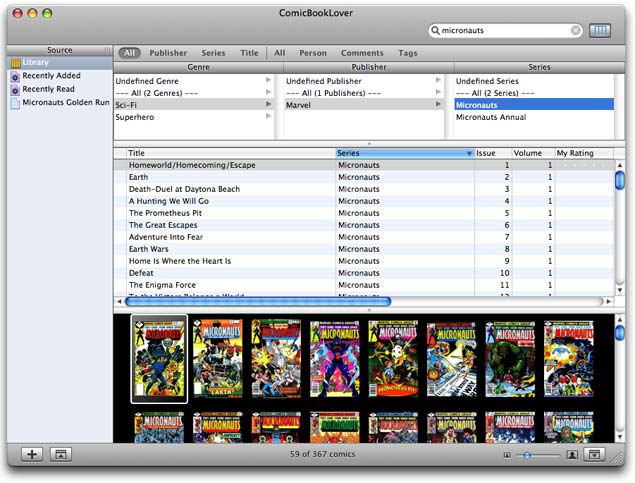Click into the micronauts search field
This screenshot has width=635, height=483.
pyautogui.click(x=505, y=30)
